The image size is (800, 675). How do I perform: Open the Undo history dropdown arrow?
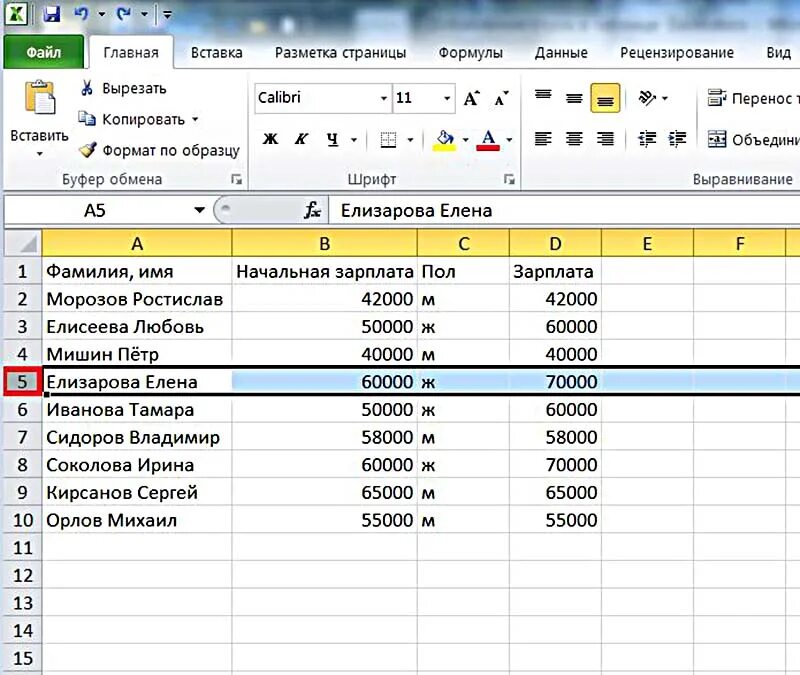tap(102, 14)
